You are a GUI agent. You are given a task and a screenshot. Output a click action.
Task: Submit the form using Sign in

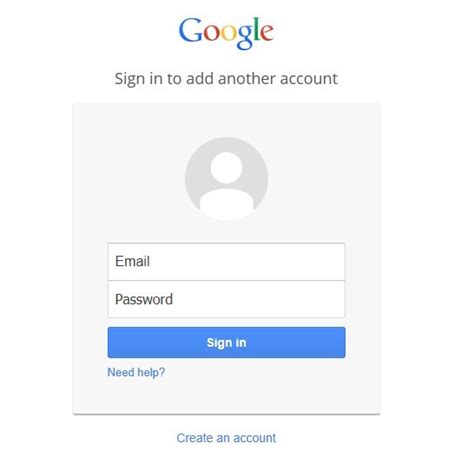pyautogui.click(x=226, y=342)
